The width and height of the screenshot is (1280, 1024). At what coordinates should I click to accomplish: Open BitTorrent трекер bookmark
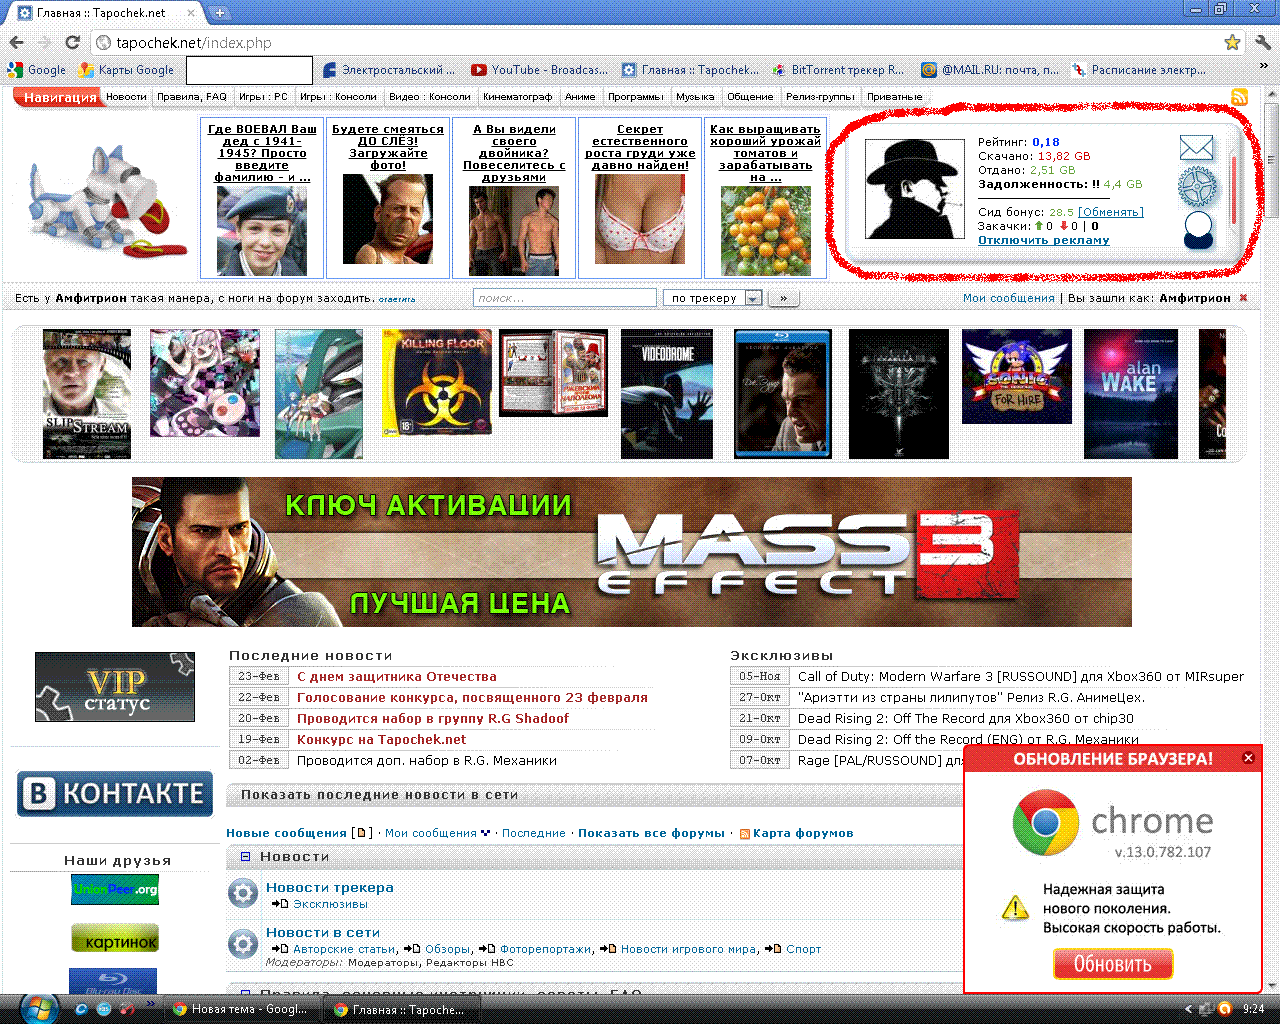pos(838,70)
